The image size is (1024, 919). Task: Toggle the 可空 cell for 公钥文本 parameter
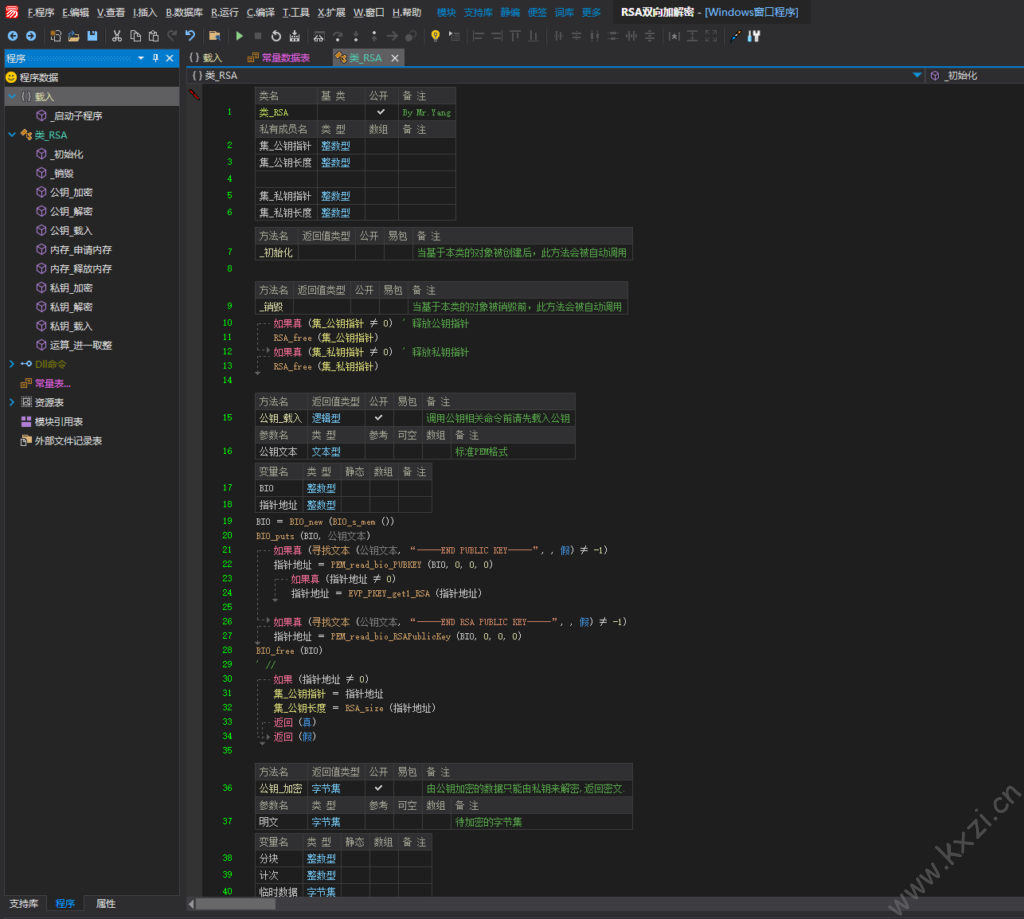[408, 451]
